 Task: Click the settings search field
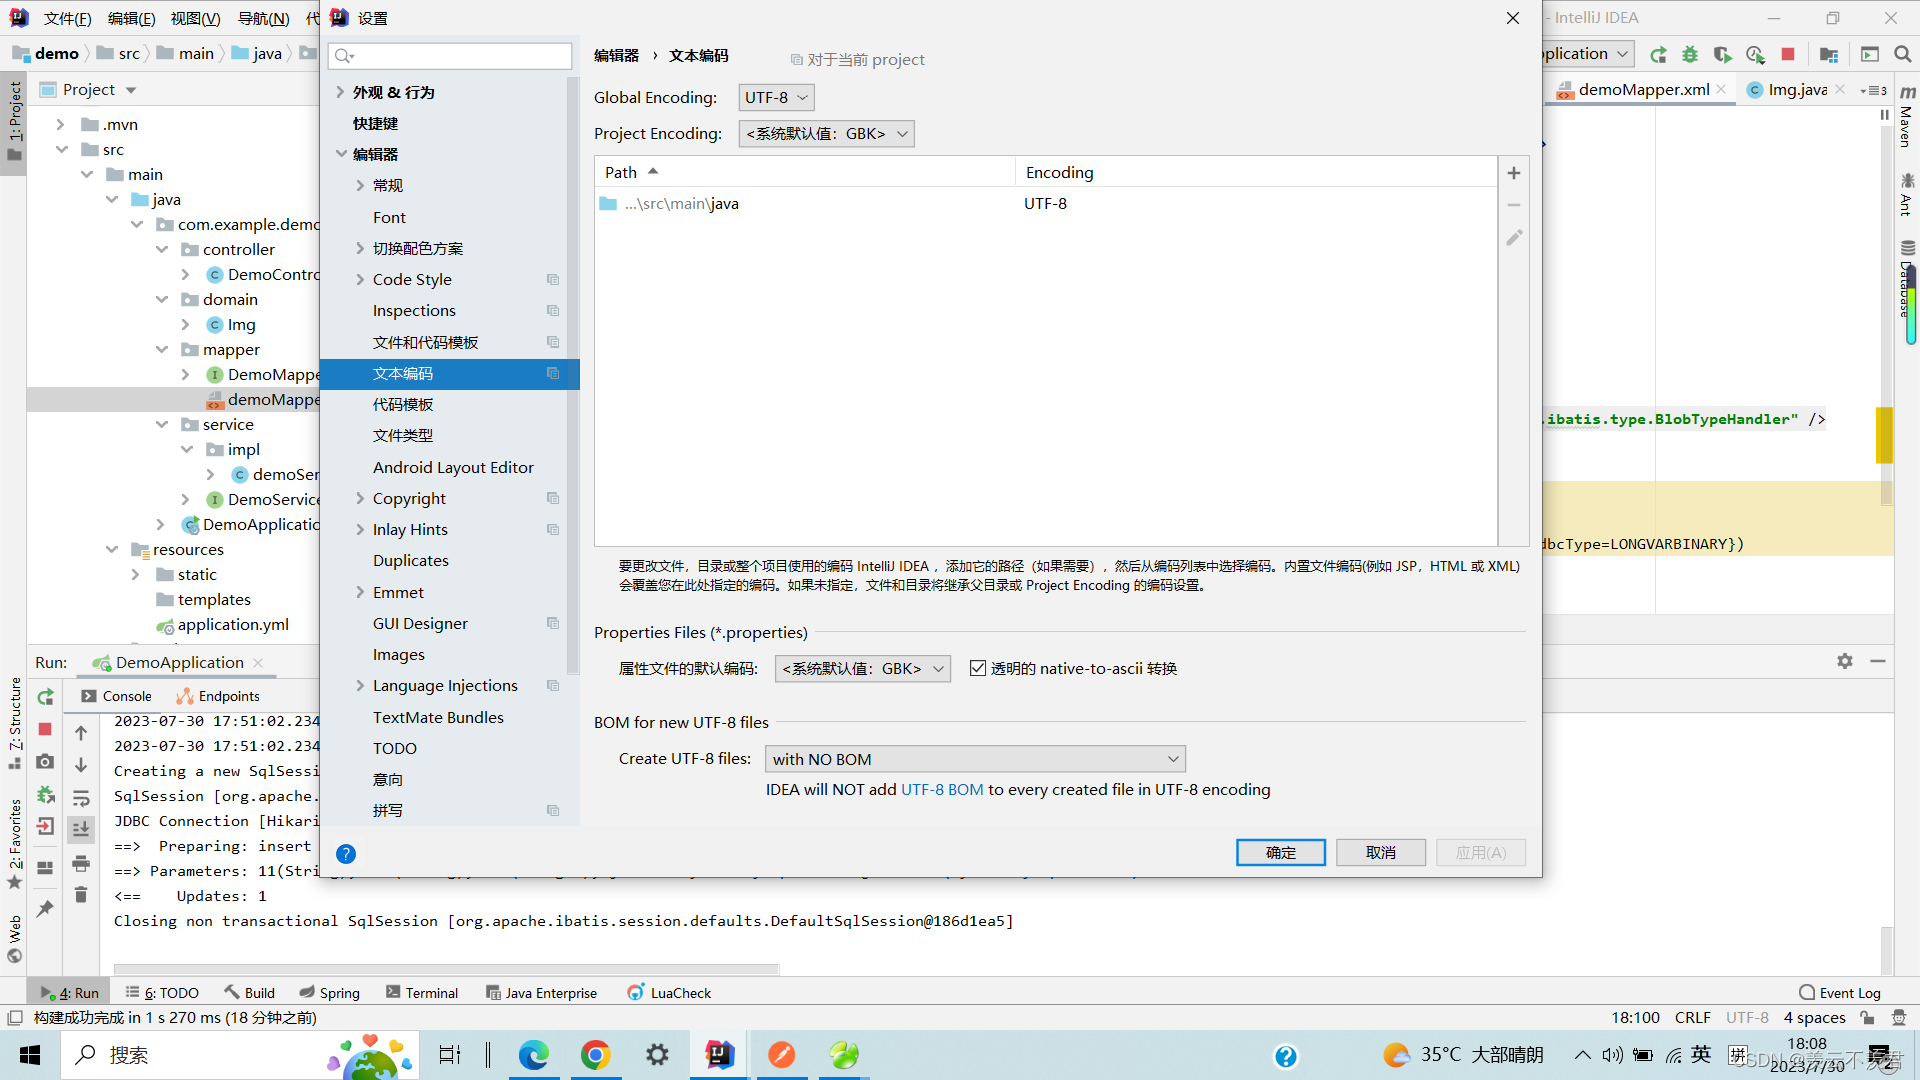(449, 55)
